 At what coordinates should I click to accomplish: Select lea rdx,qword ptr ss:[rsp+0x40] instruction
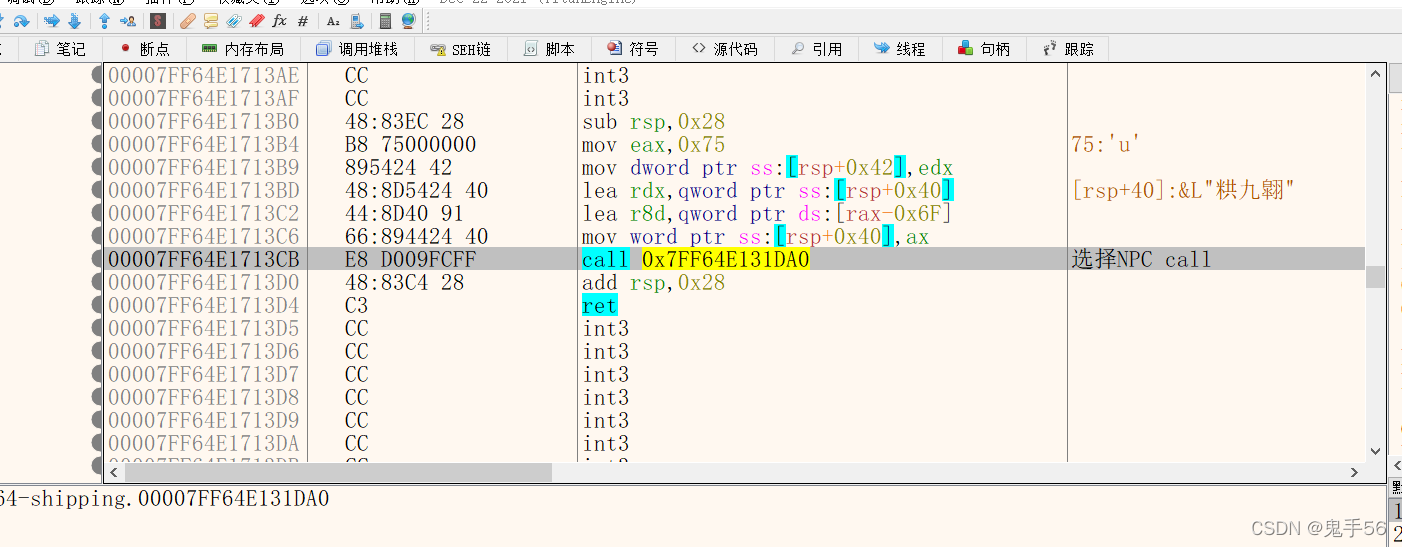(x=767, y=191)
